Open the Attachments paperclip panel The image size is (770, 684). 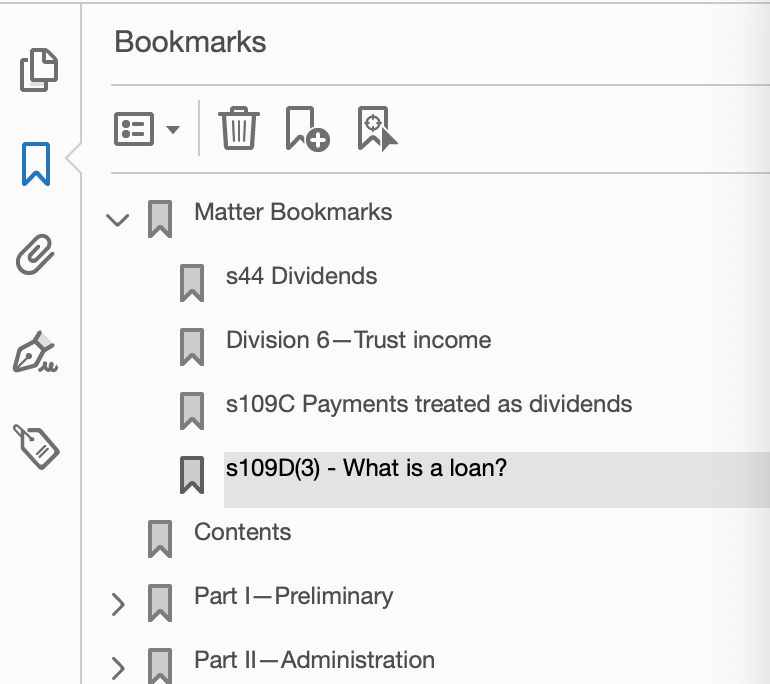(35, 254)
